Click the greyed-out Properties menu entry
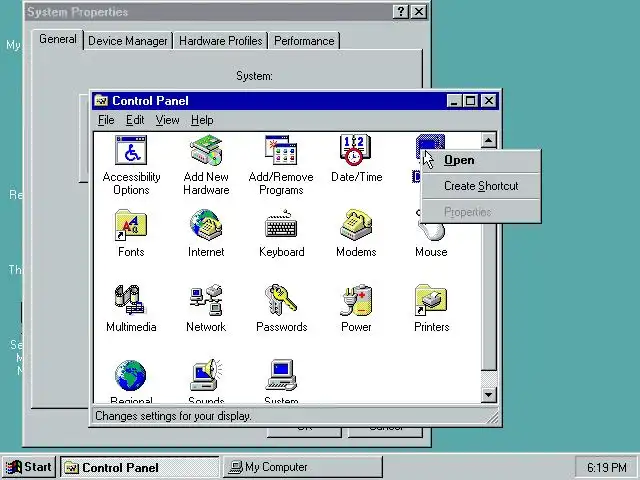This screenshot has width=640, height=480. [482, 212]
